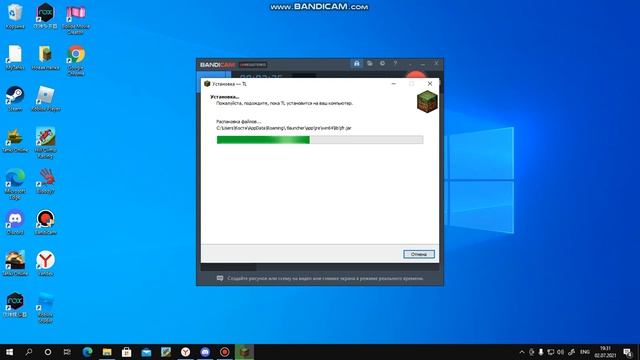The width and height of the screenshot is (640, 360).
Task: Open the Yandex browser taskbar icon
Action: [185, 352]
